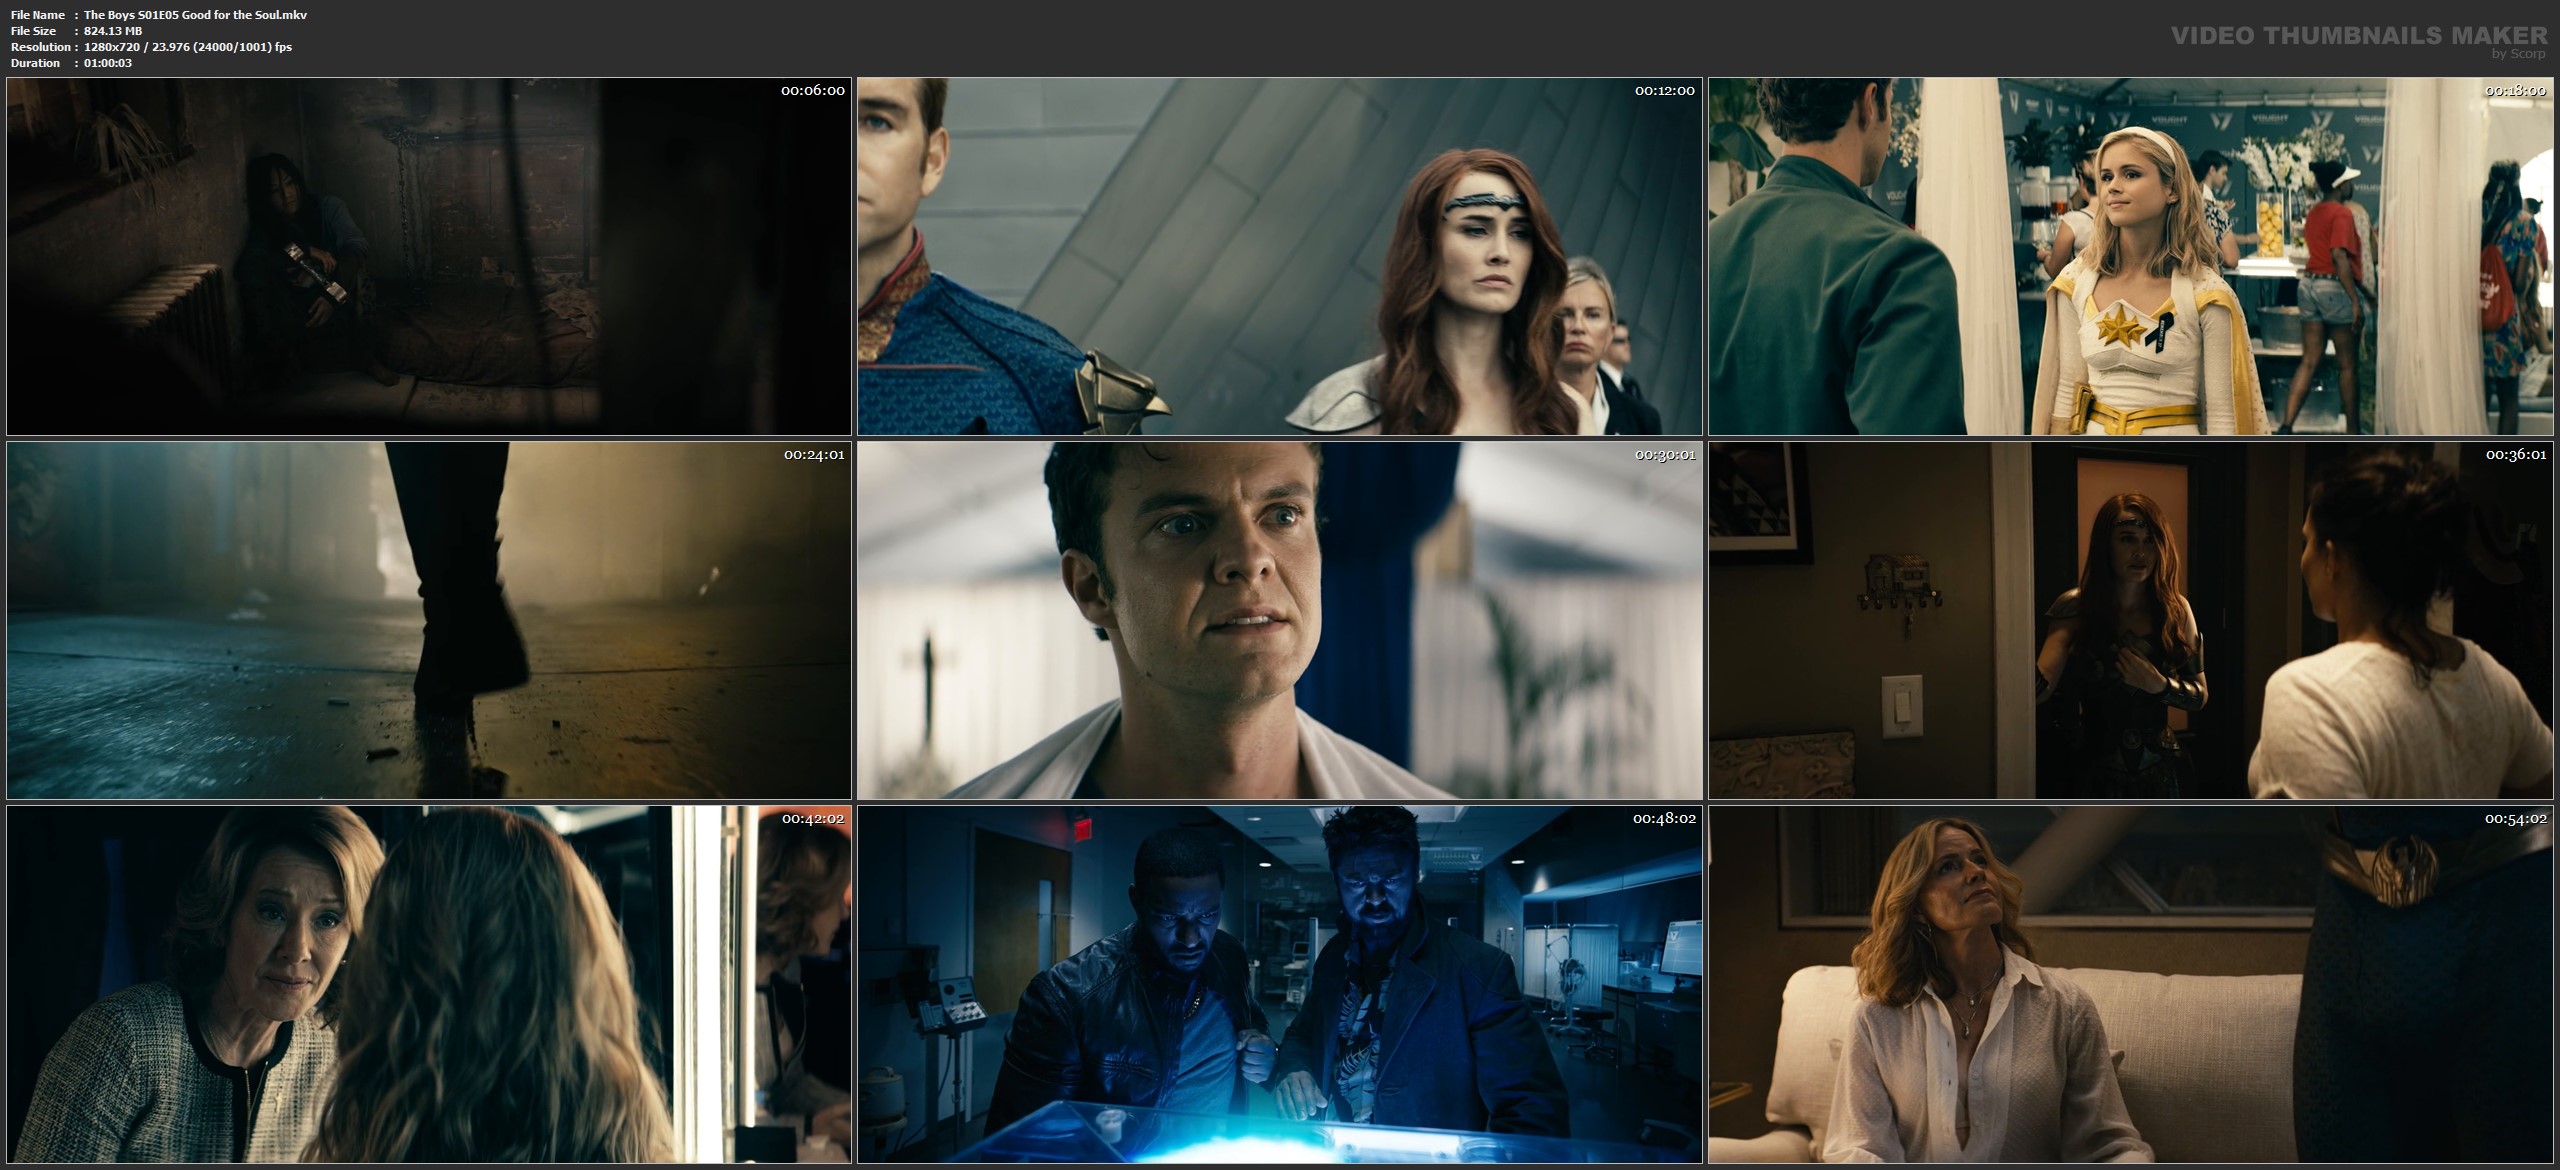The height and width of the screenshot is (1170, 2560).
Task: Click the Duration value 01:00:03
Action: point(108,63)
